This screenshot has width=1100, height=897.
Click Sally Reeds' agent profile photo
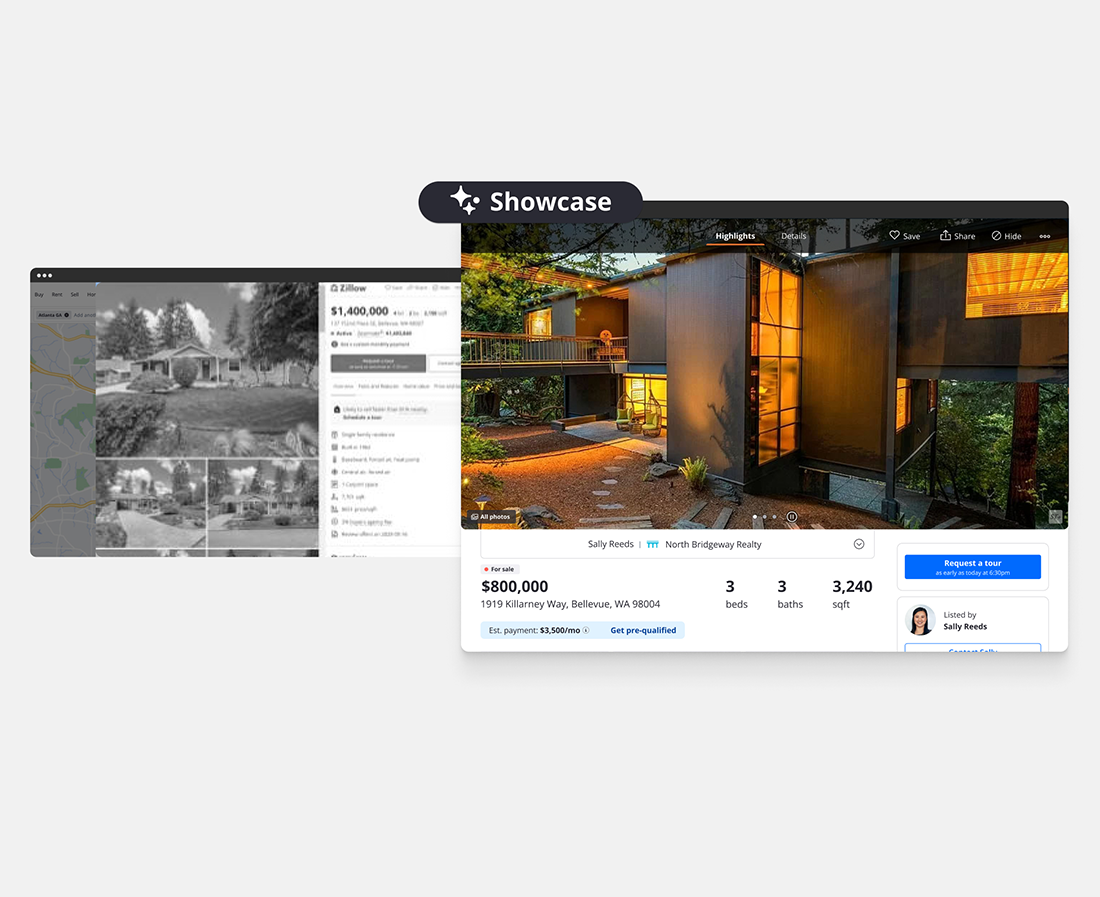coord(920,621)
